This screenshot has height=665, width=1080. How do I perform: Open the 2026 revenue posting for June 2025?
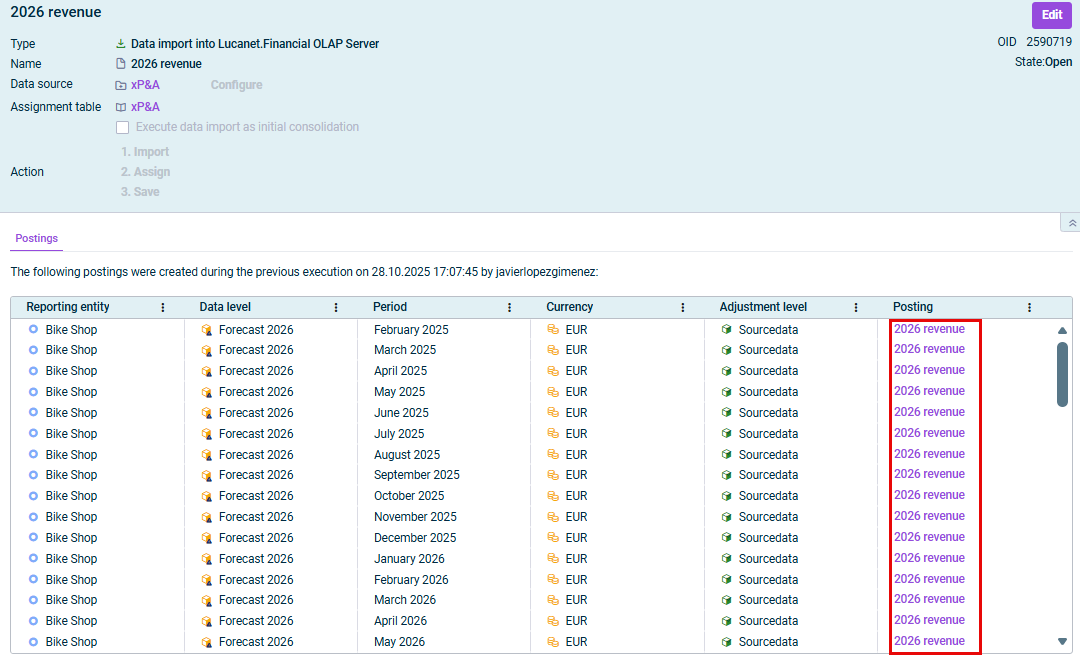click(929, 411)
